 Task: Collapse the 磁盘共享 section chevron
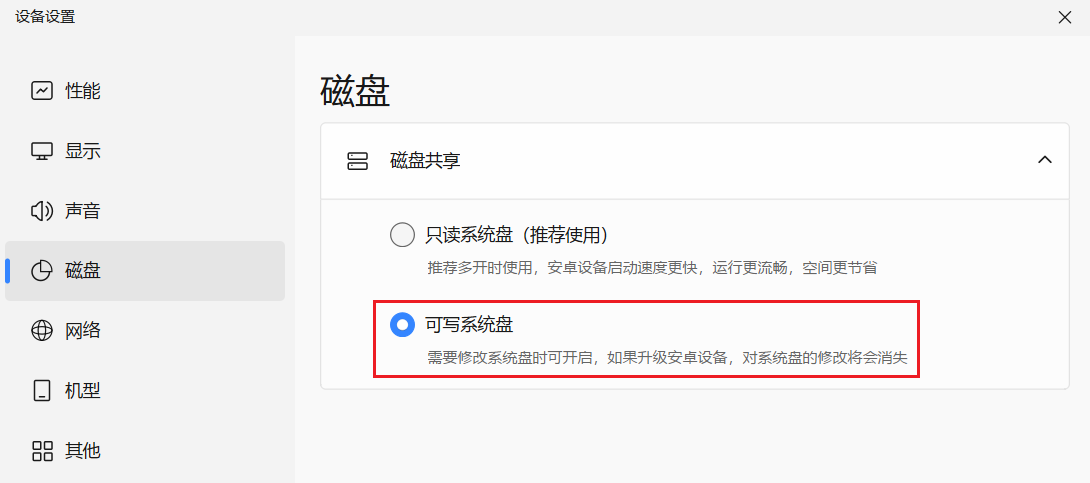(x=1044, y=160)
